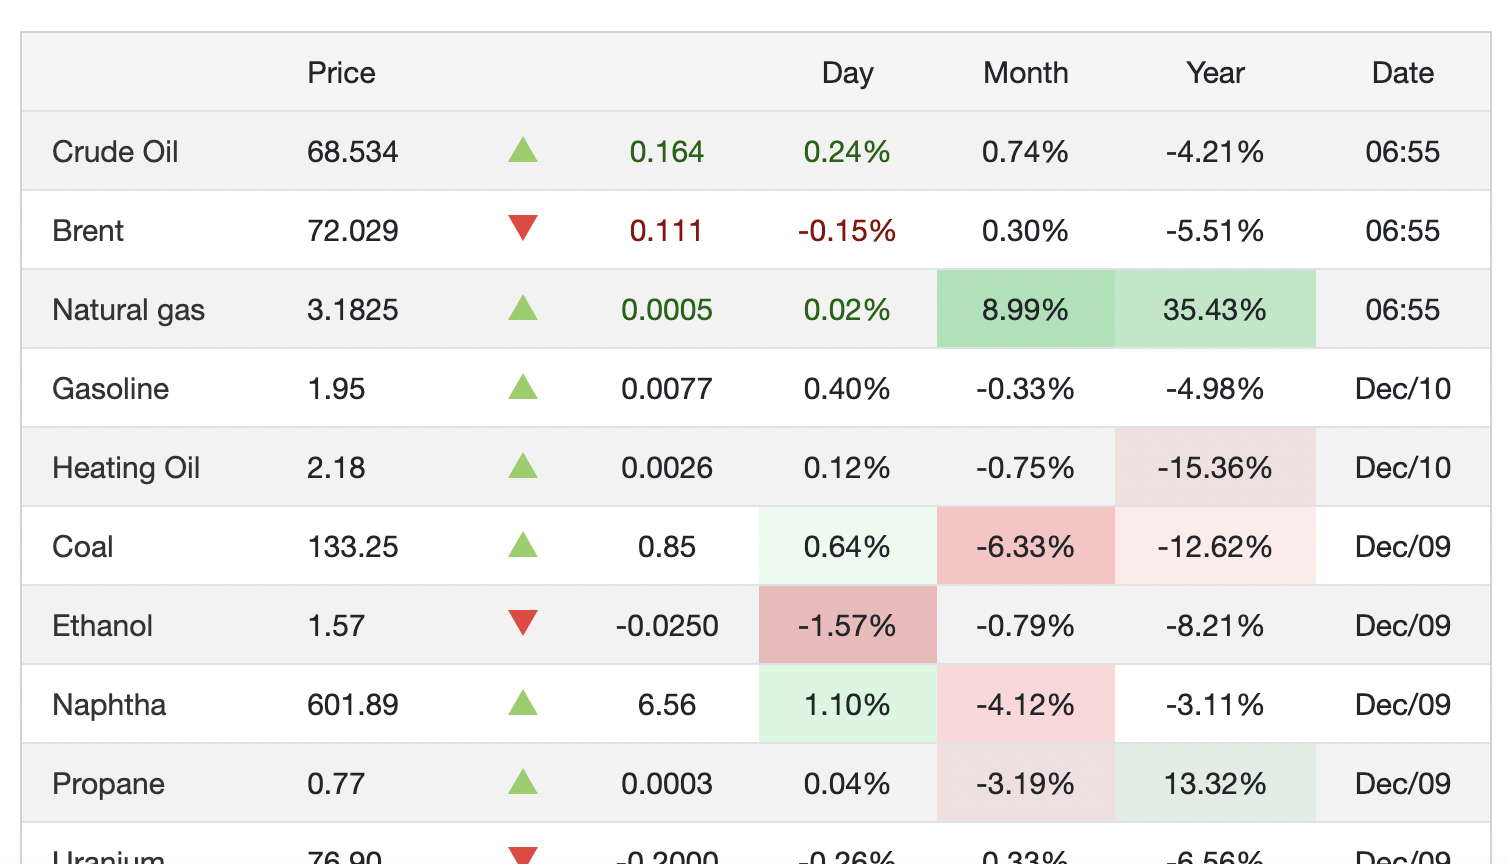Screen dimensions: 1508x864
Task: Select Propane price 0.77
Action: [336, 784]
